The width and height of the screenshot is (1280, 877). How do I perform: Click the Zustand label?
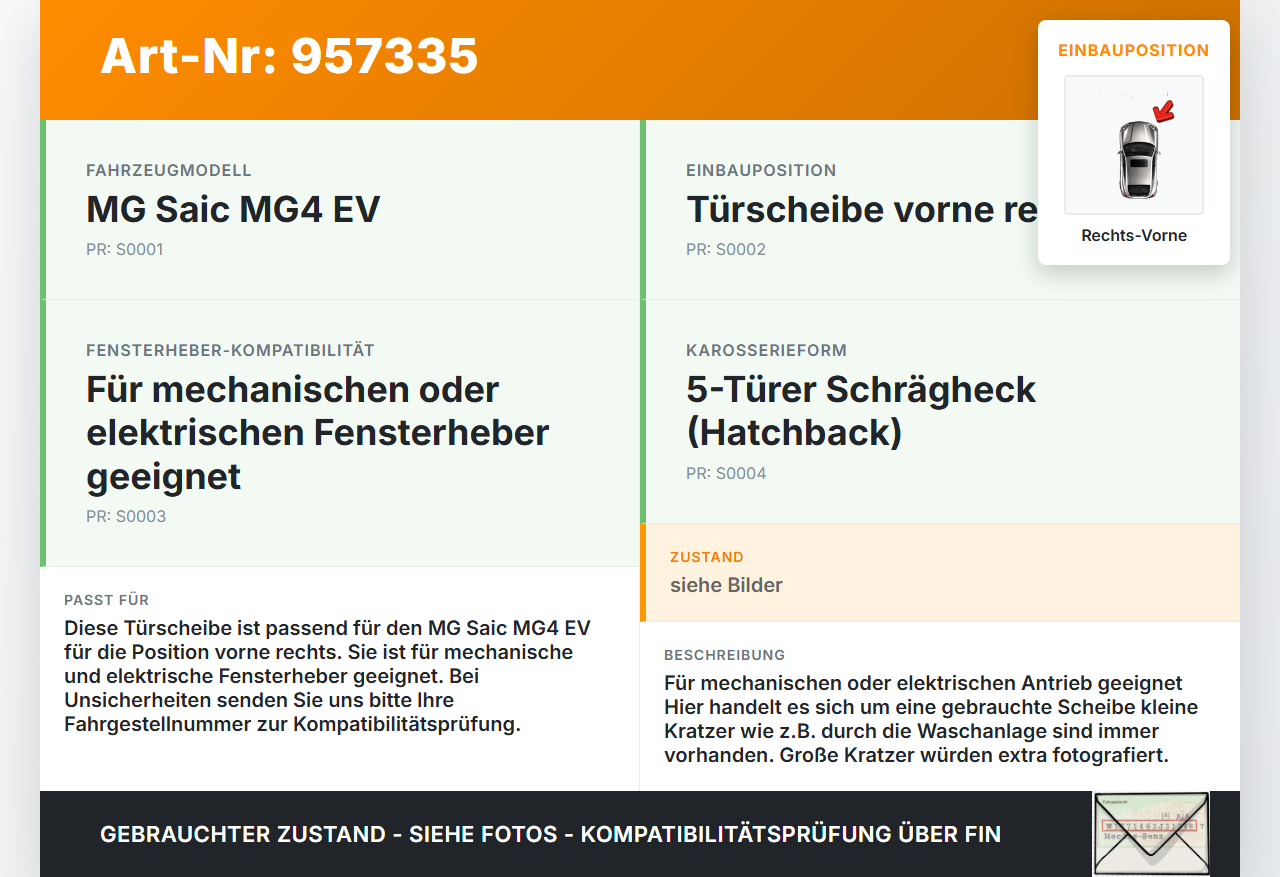click(707, 557)
